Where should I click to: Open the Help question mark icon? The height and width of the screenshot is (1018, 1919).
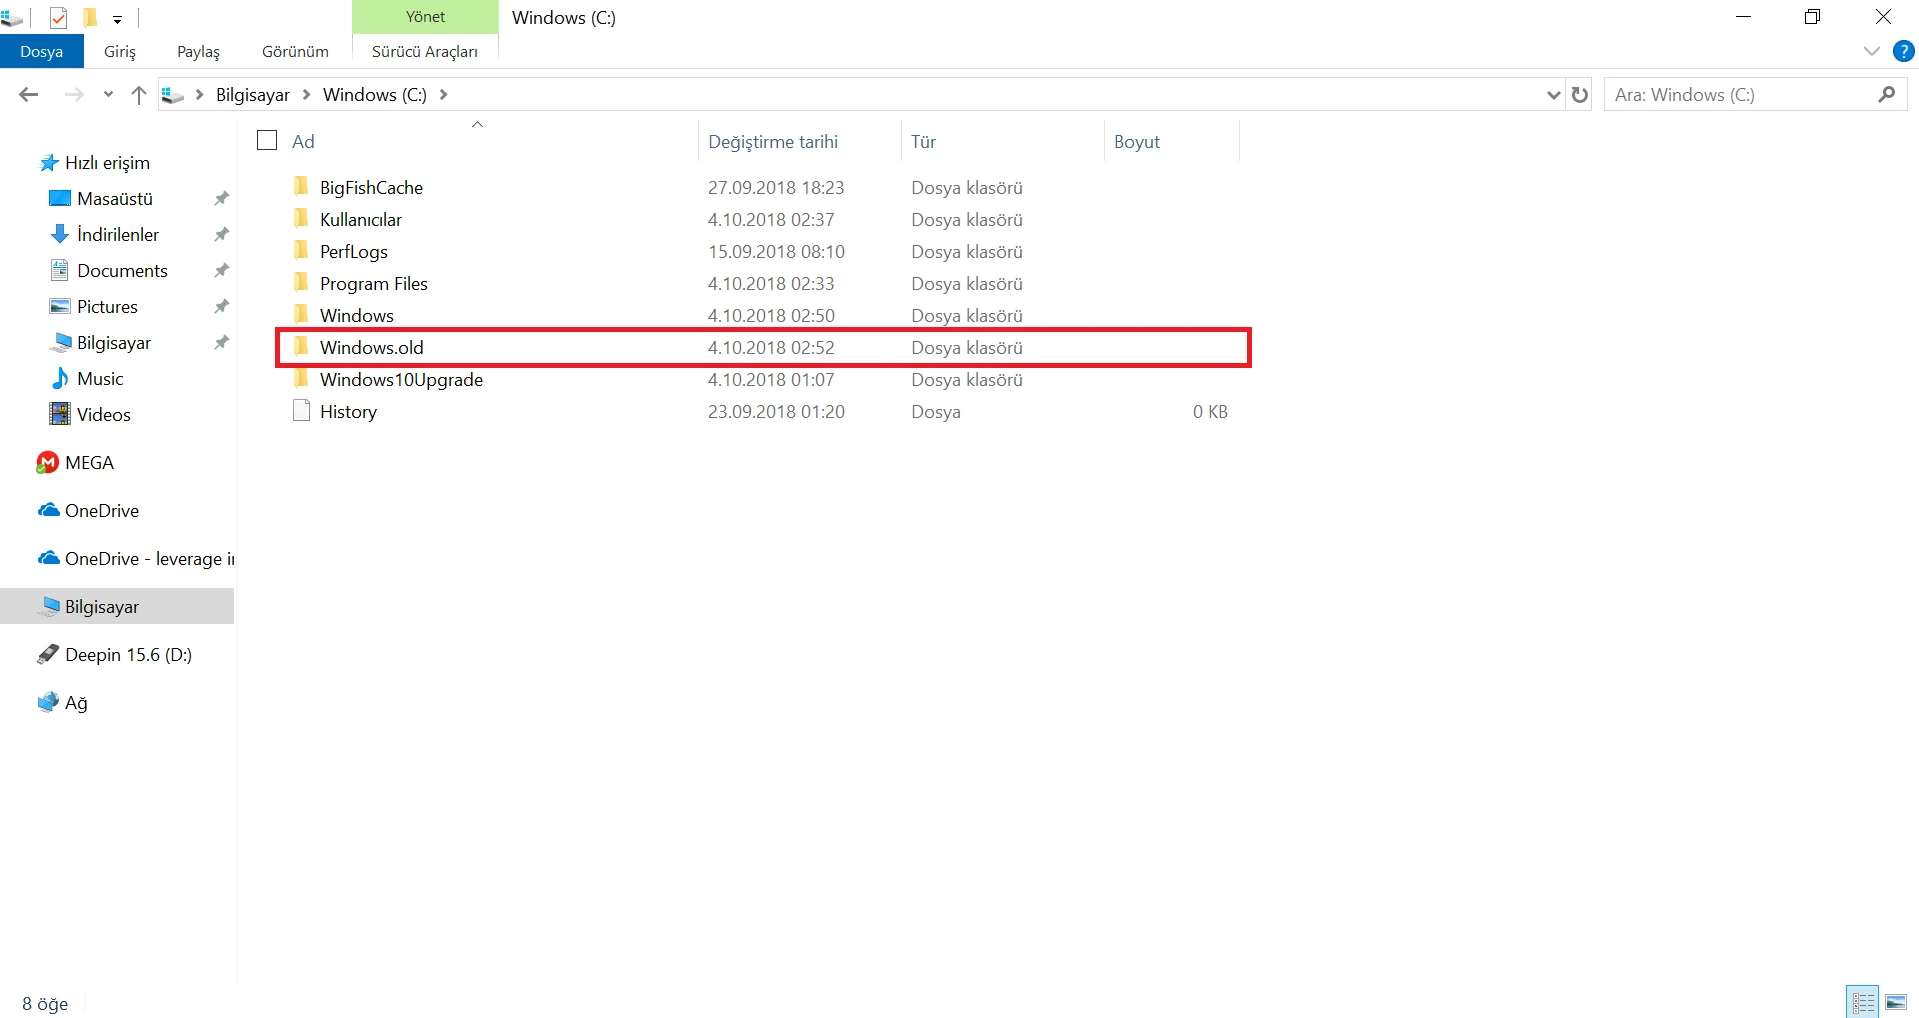[x=1904, y=51]
